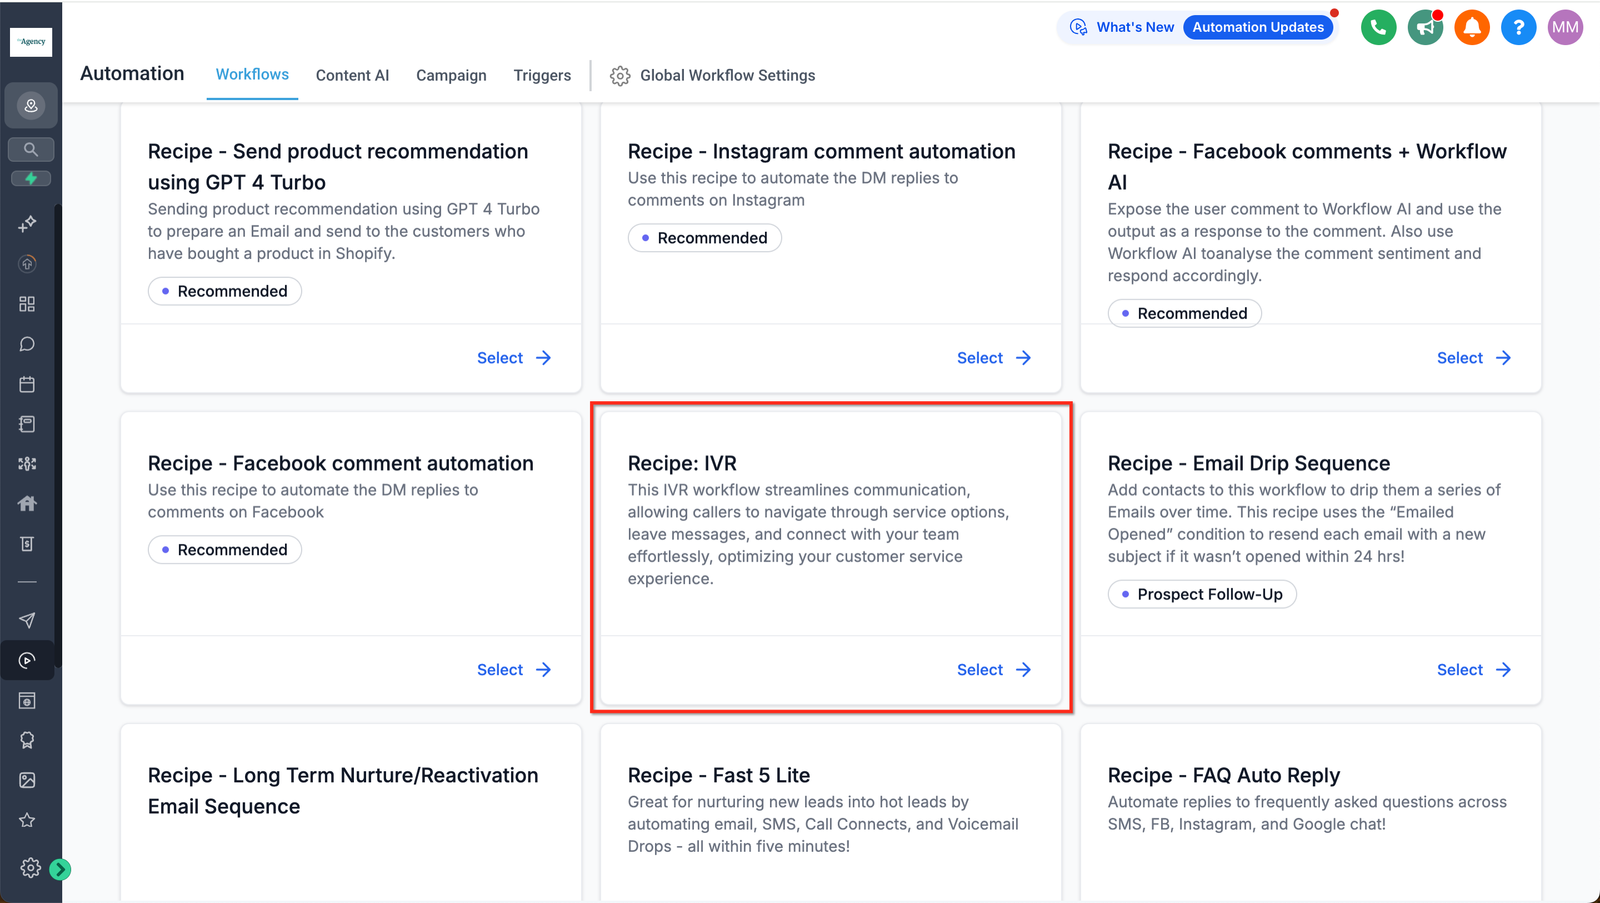Open the star reputation icon in the sidebar
This screenshot has height=903, width=1600.
(x=27, y=820)
